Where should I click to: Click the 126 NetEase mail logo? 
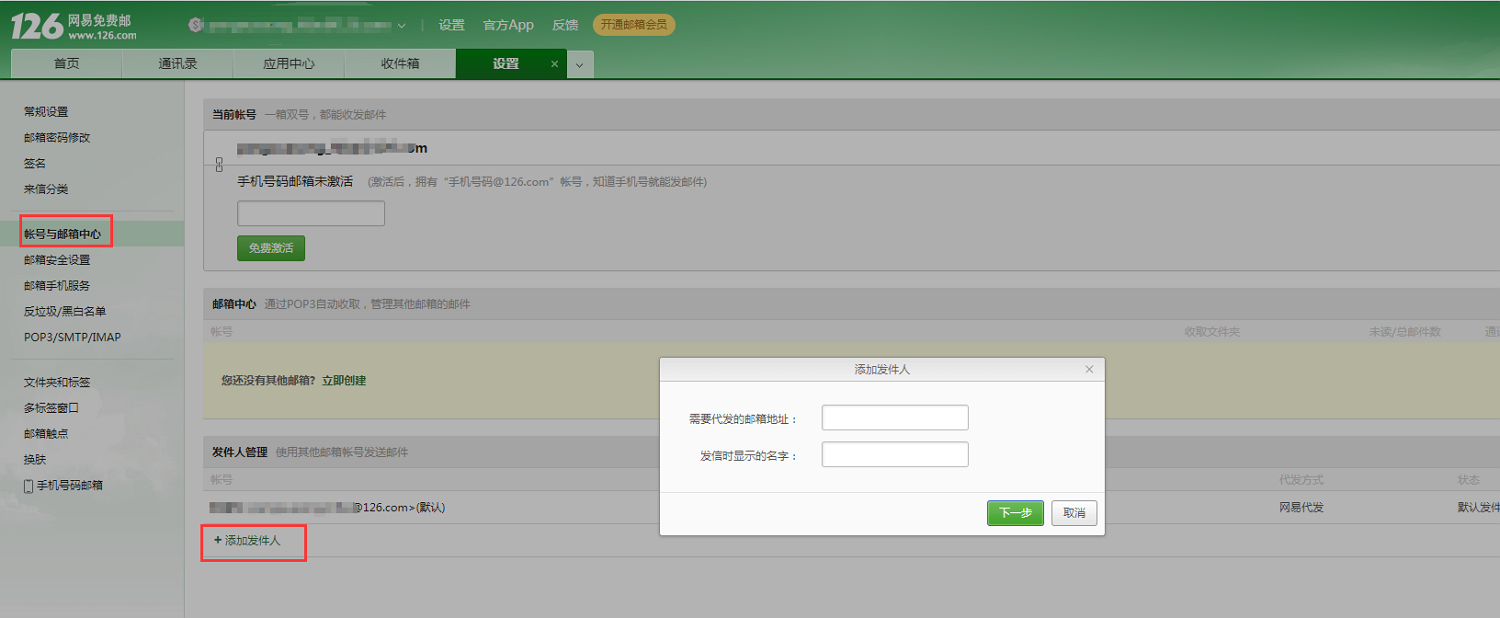(74, 26)
